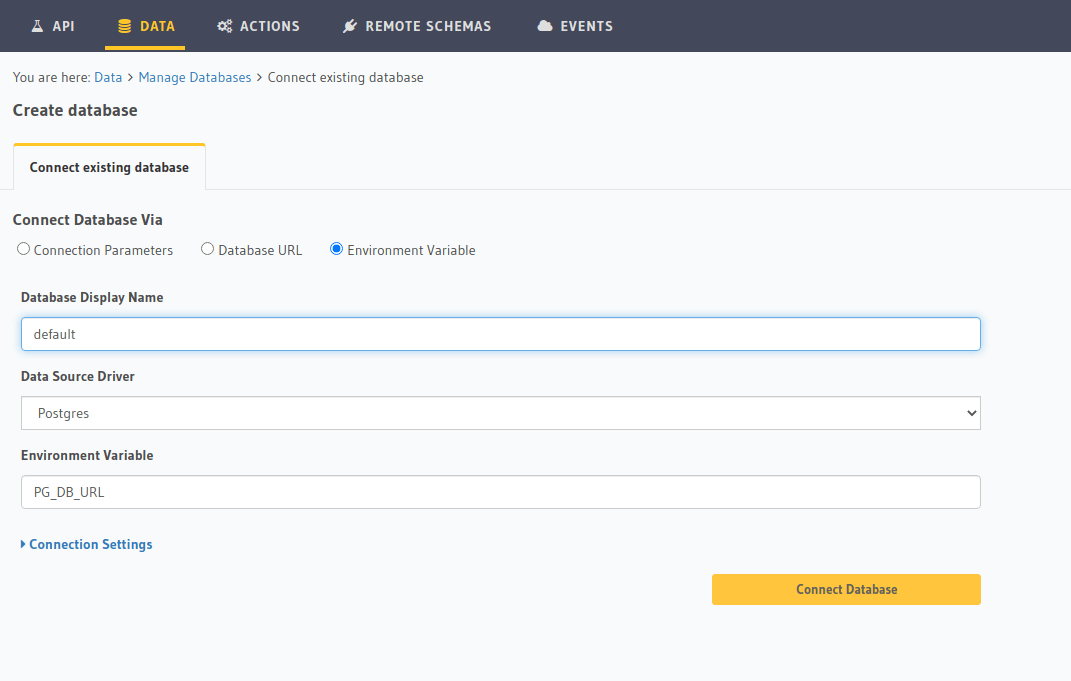Select the Connection Parameters radio button
1071x681 pixels.
23,249
